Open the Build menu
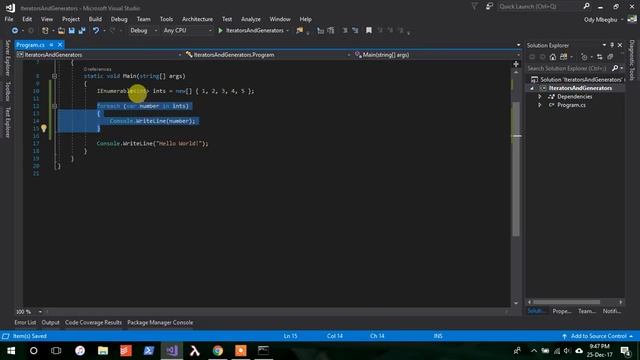This screenshot has width=640, height=360. tap(95, 19)
